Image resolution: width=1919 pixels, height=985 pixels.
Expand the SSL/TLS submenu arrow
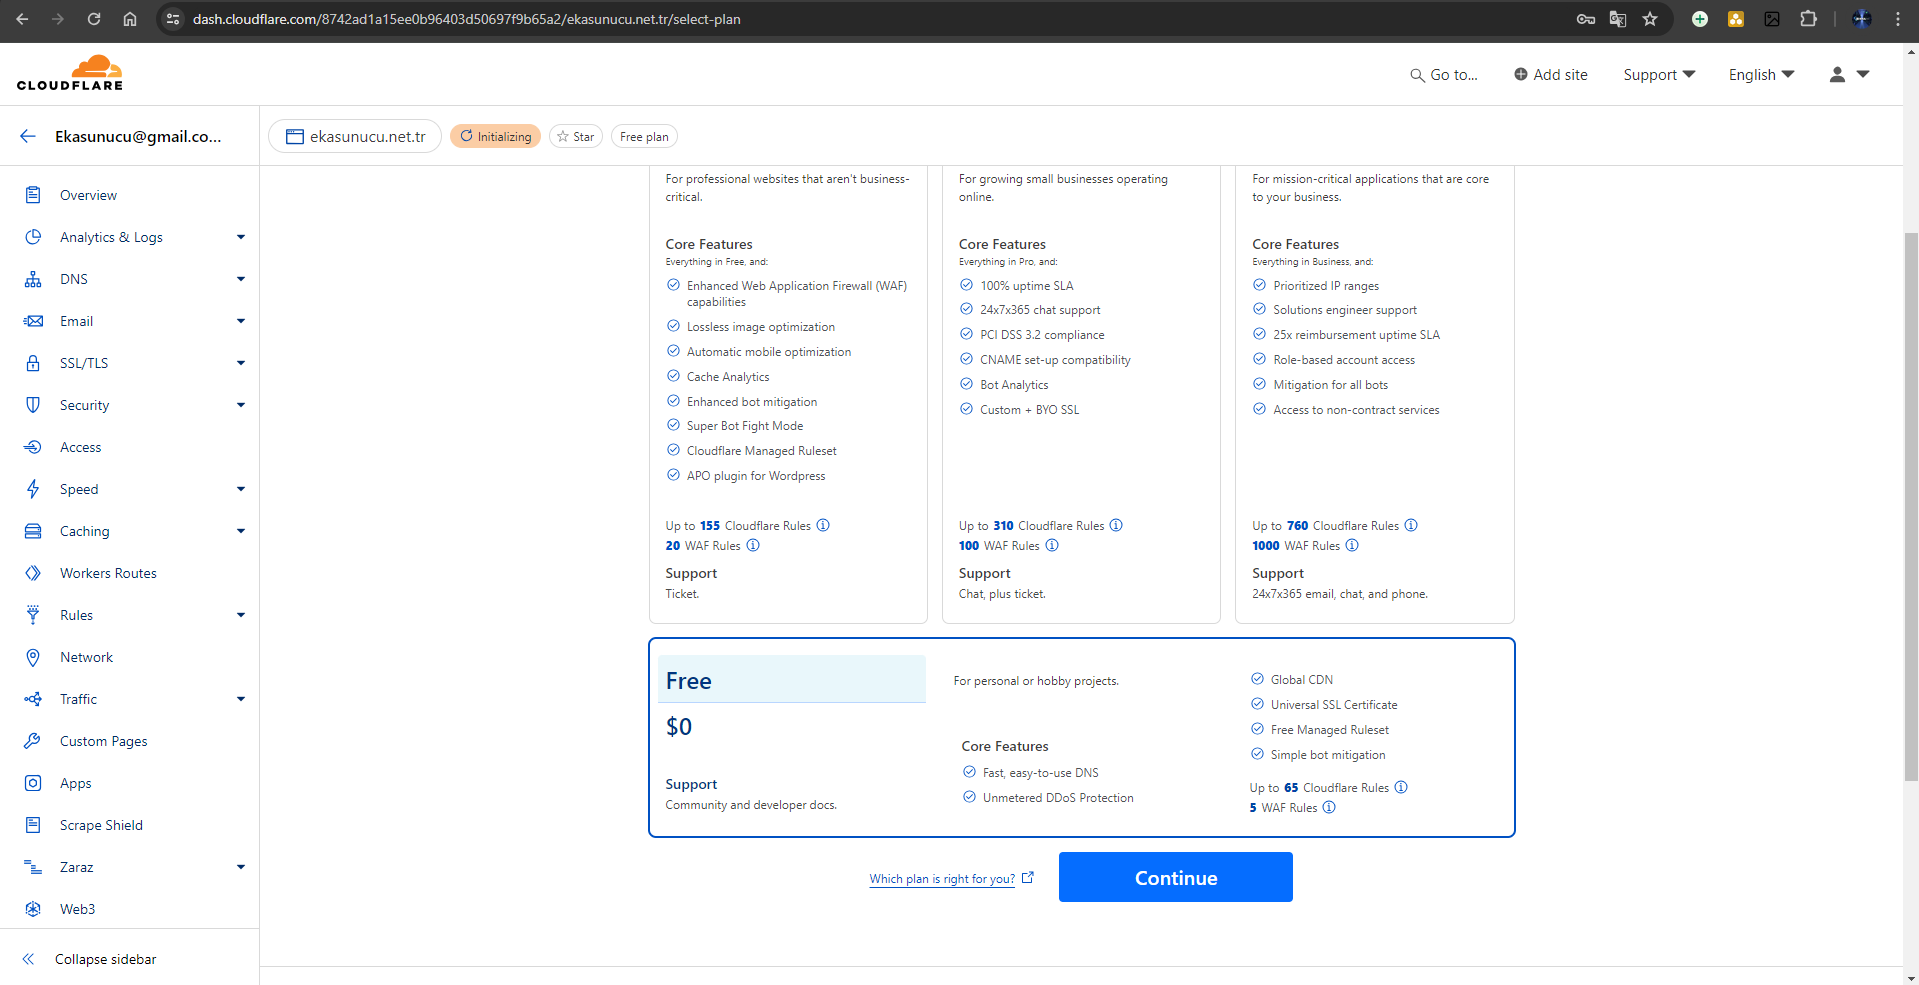241,363
